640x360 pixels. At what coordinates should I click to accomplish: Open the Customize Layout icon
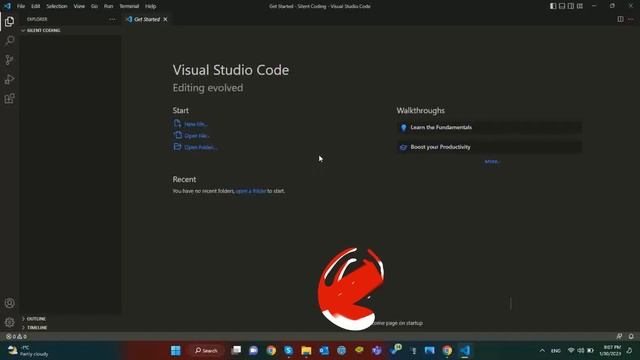click(x=580, y=6)
